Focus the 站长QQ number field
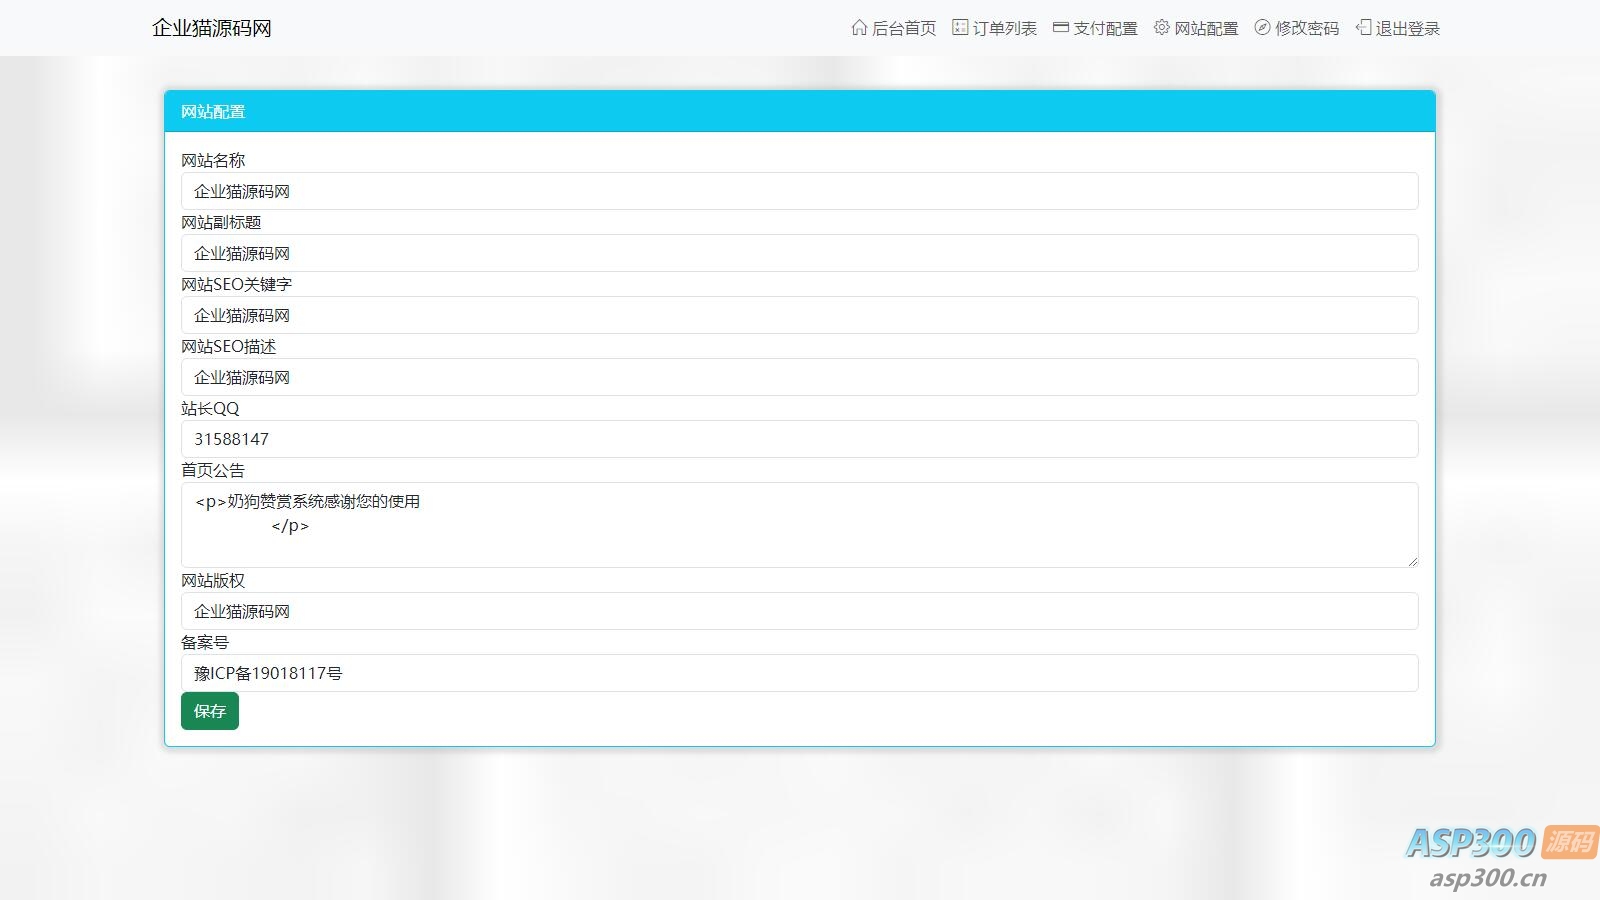 tap(799, 439)
